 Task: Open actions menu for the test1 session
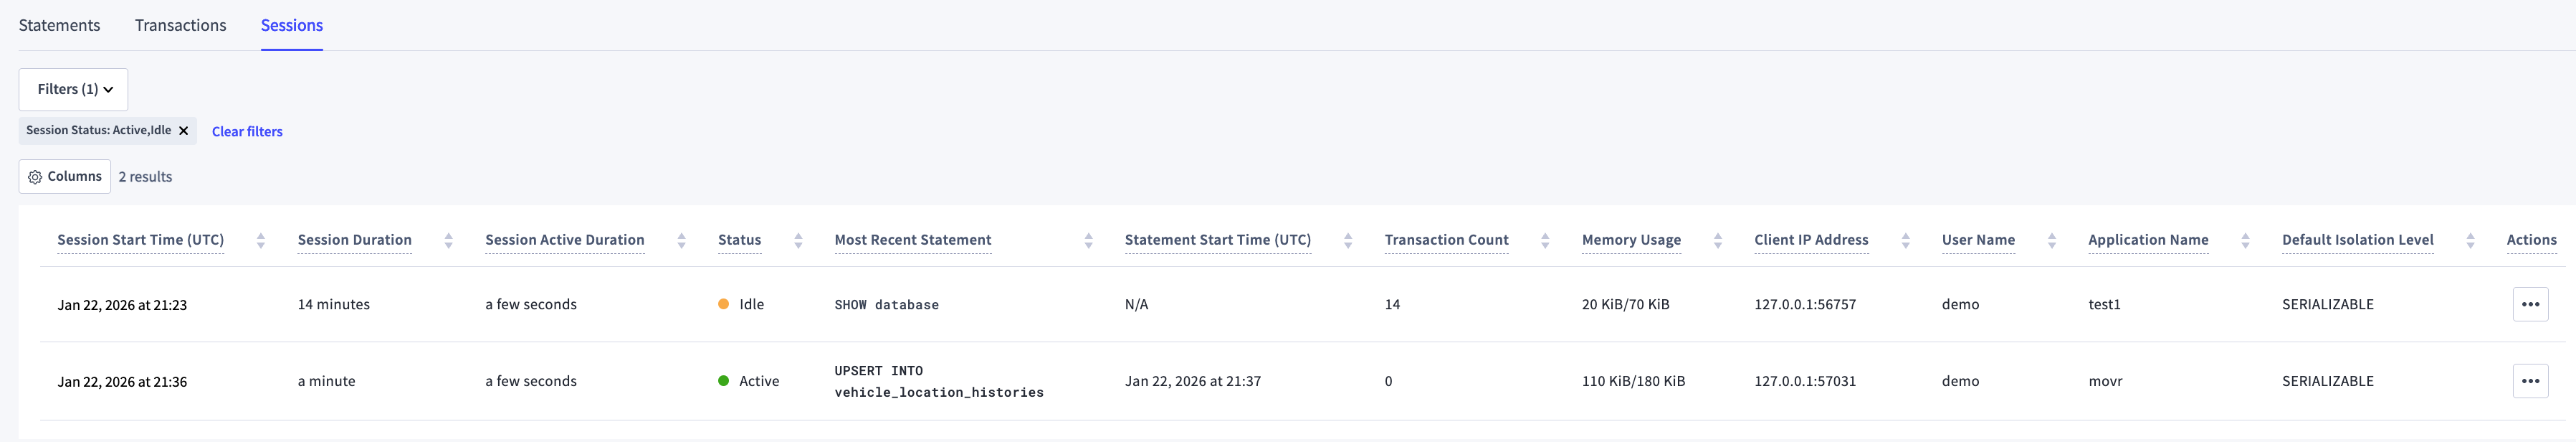point(2529,304)
